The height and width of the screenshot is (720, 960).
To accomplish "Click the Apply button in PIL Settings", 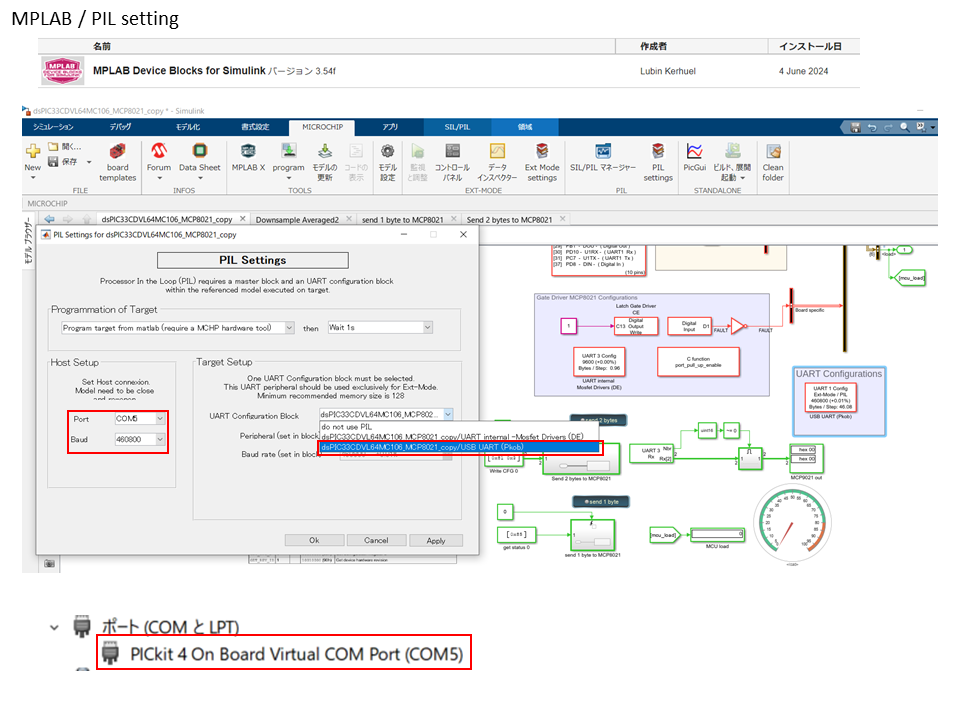I will (436, 540).
